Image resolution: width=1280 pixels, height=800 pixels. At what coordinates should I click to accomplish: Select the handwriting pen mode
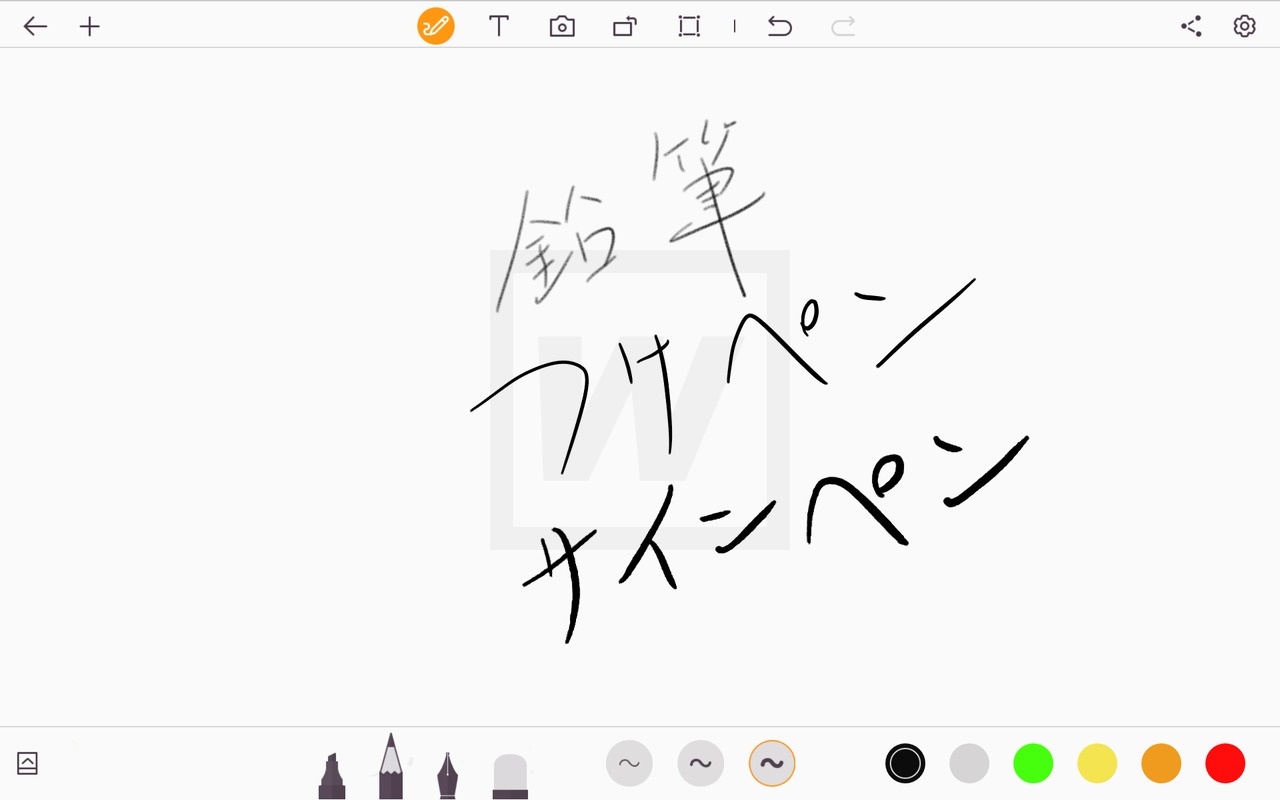click(x=436, y=26)
